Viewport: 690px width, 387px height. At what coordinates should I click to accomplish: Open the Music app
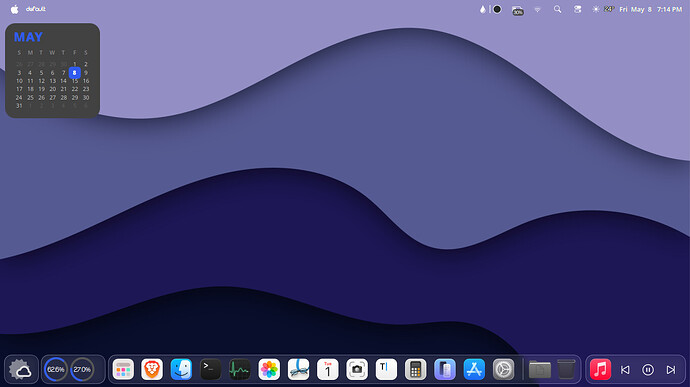tap(600, 369)
